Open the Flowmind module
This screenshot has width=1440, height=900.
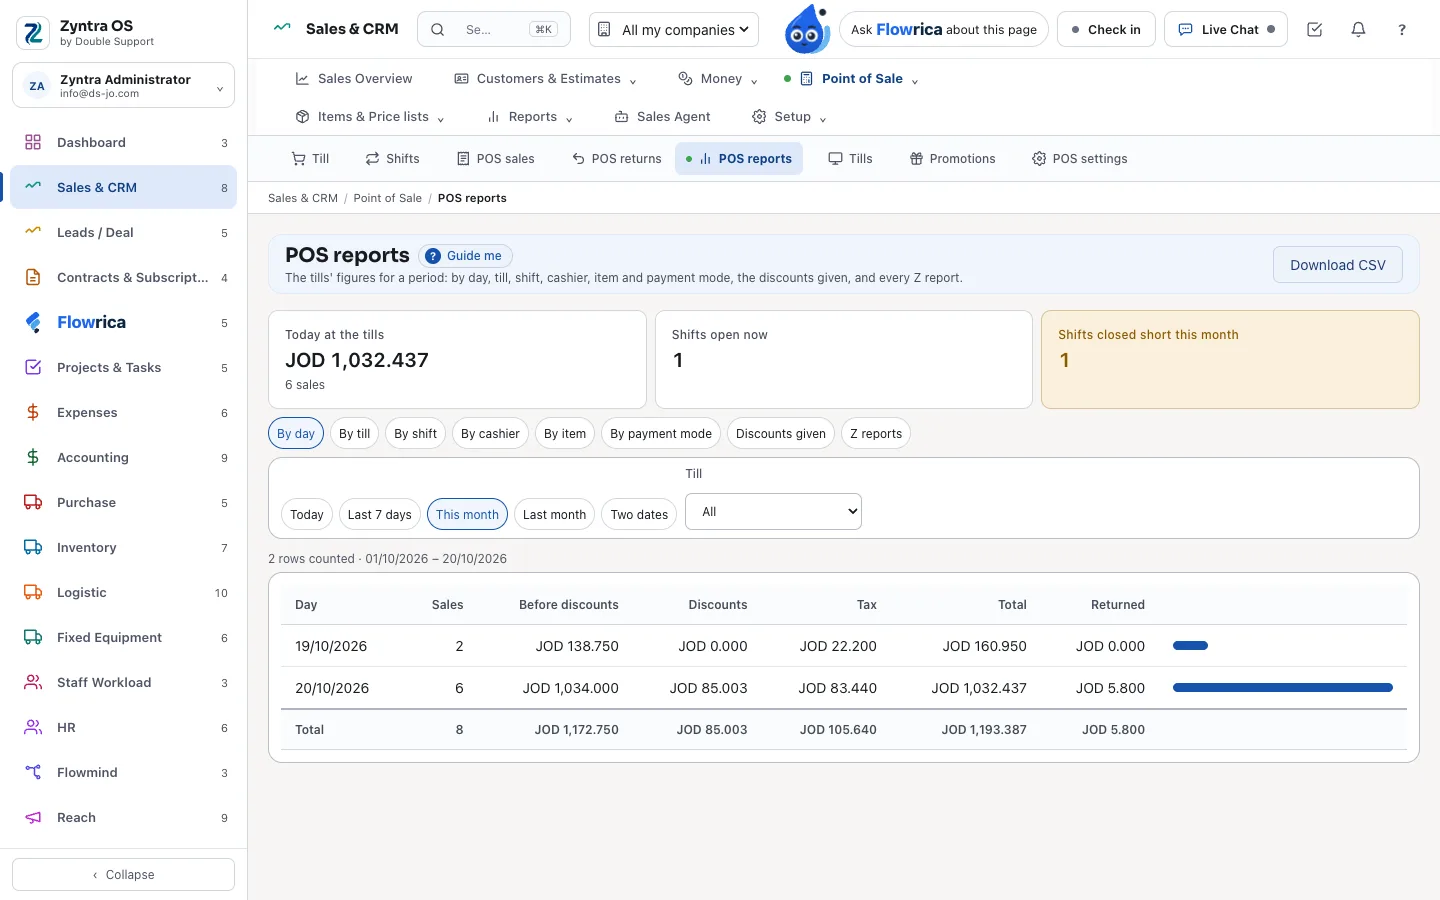coord(124,772)
